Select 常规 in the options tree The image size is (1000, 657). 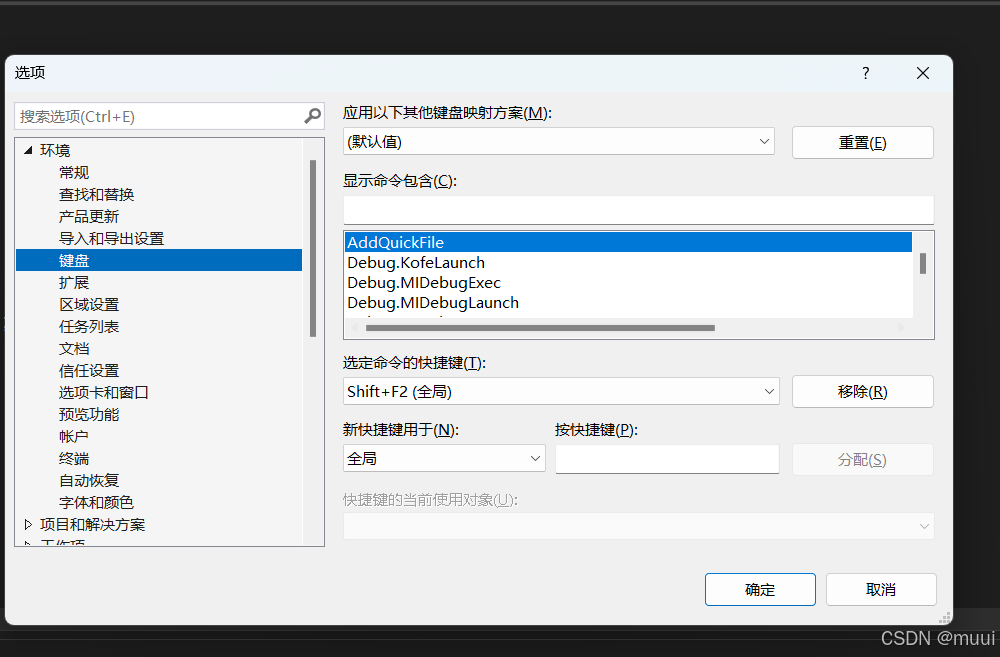tap(74, 172)
